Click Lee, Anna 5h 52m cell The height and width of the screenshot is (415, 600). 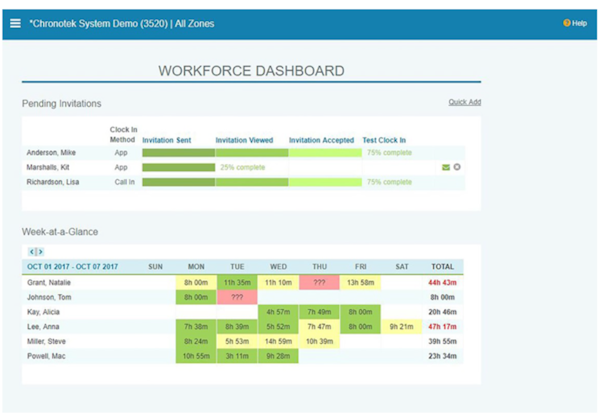point(278,327)
